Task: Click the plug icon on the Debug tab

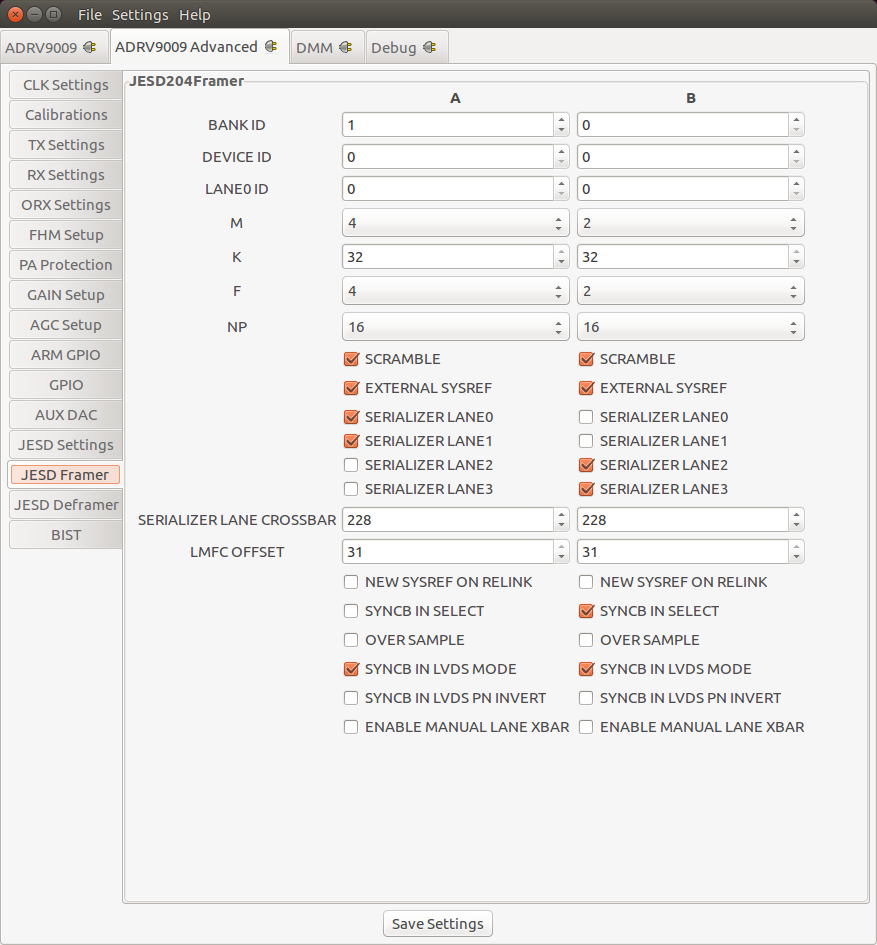Action: click(x=428, y=46)
